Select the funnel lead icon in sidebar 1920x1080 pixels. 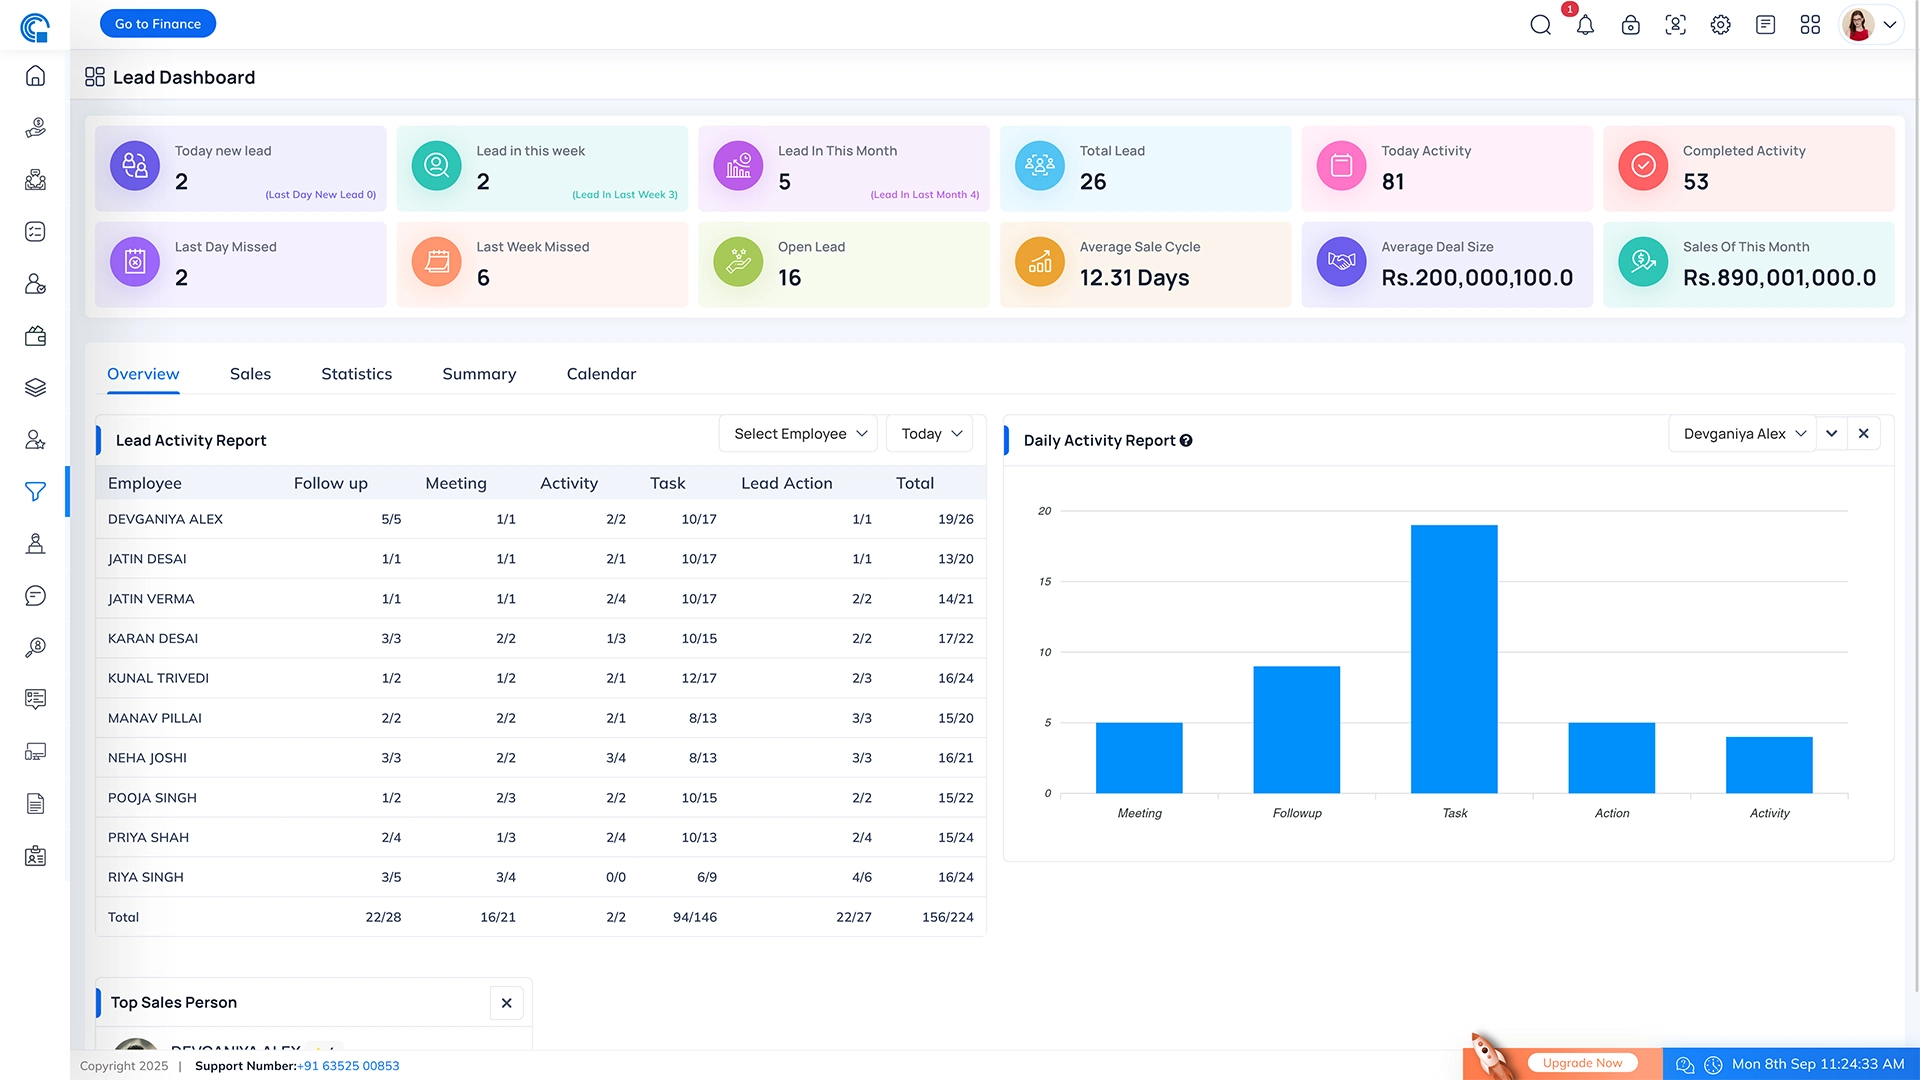(x=35, y=491)
